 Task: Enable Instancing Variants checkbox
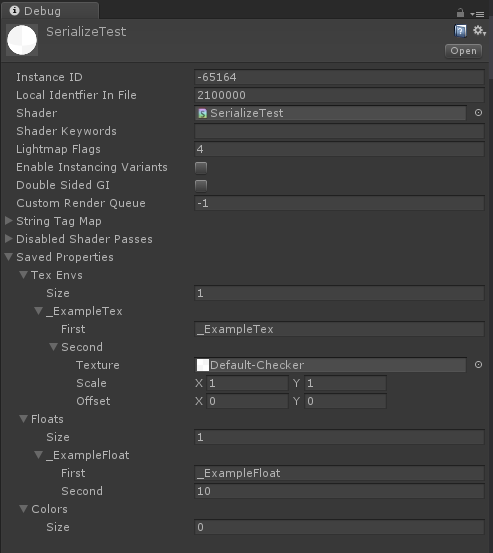point(201,168)
